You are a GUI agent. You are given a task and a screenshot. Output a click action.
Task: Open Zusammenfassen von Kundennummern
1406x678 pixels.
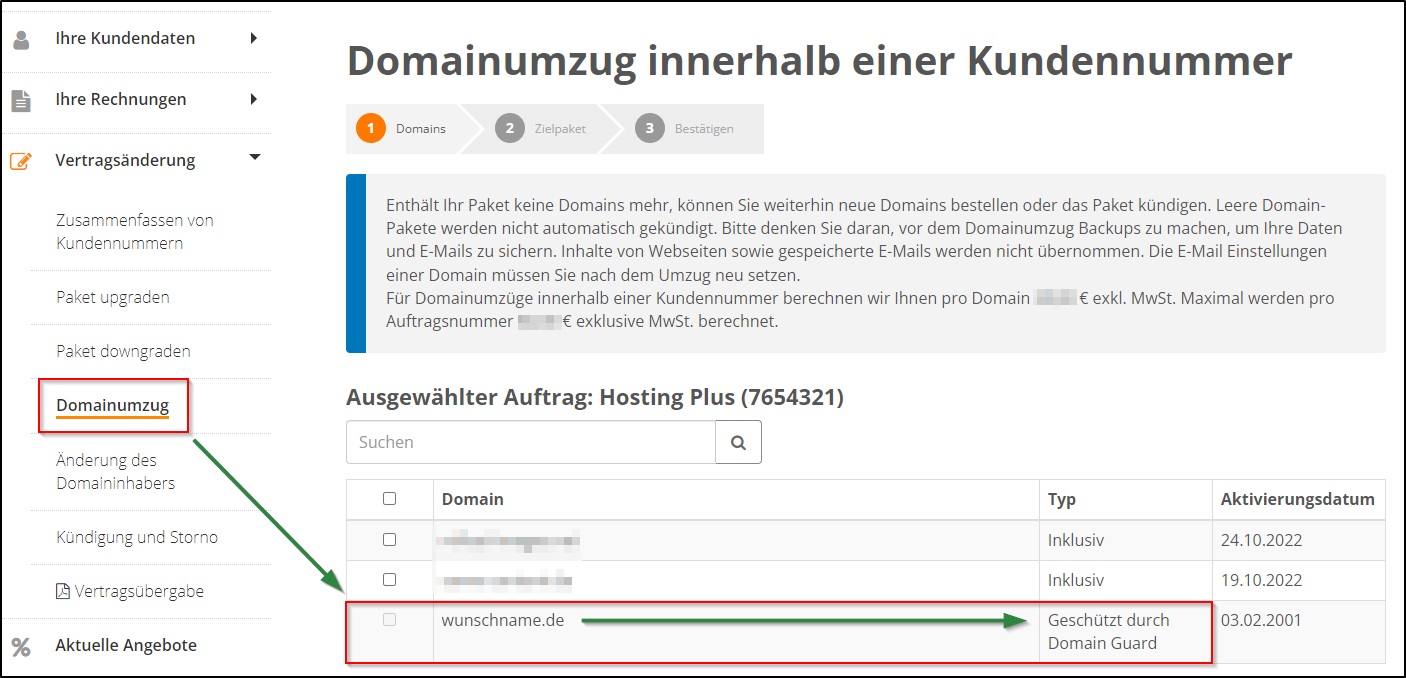pyautogui.click(x=135, y=231)
